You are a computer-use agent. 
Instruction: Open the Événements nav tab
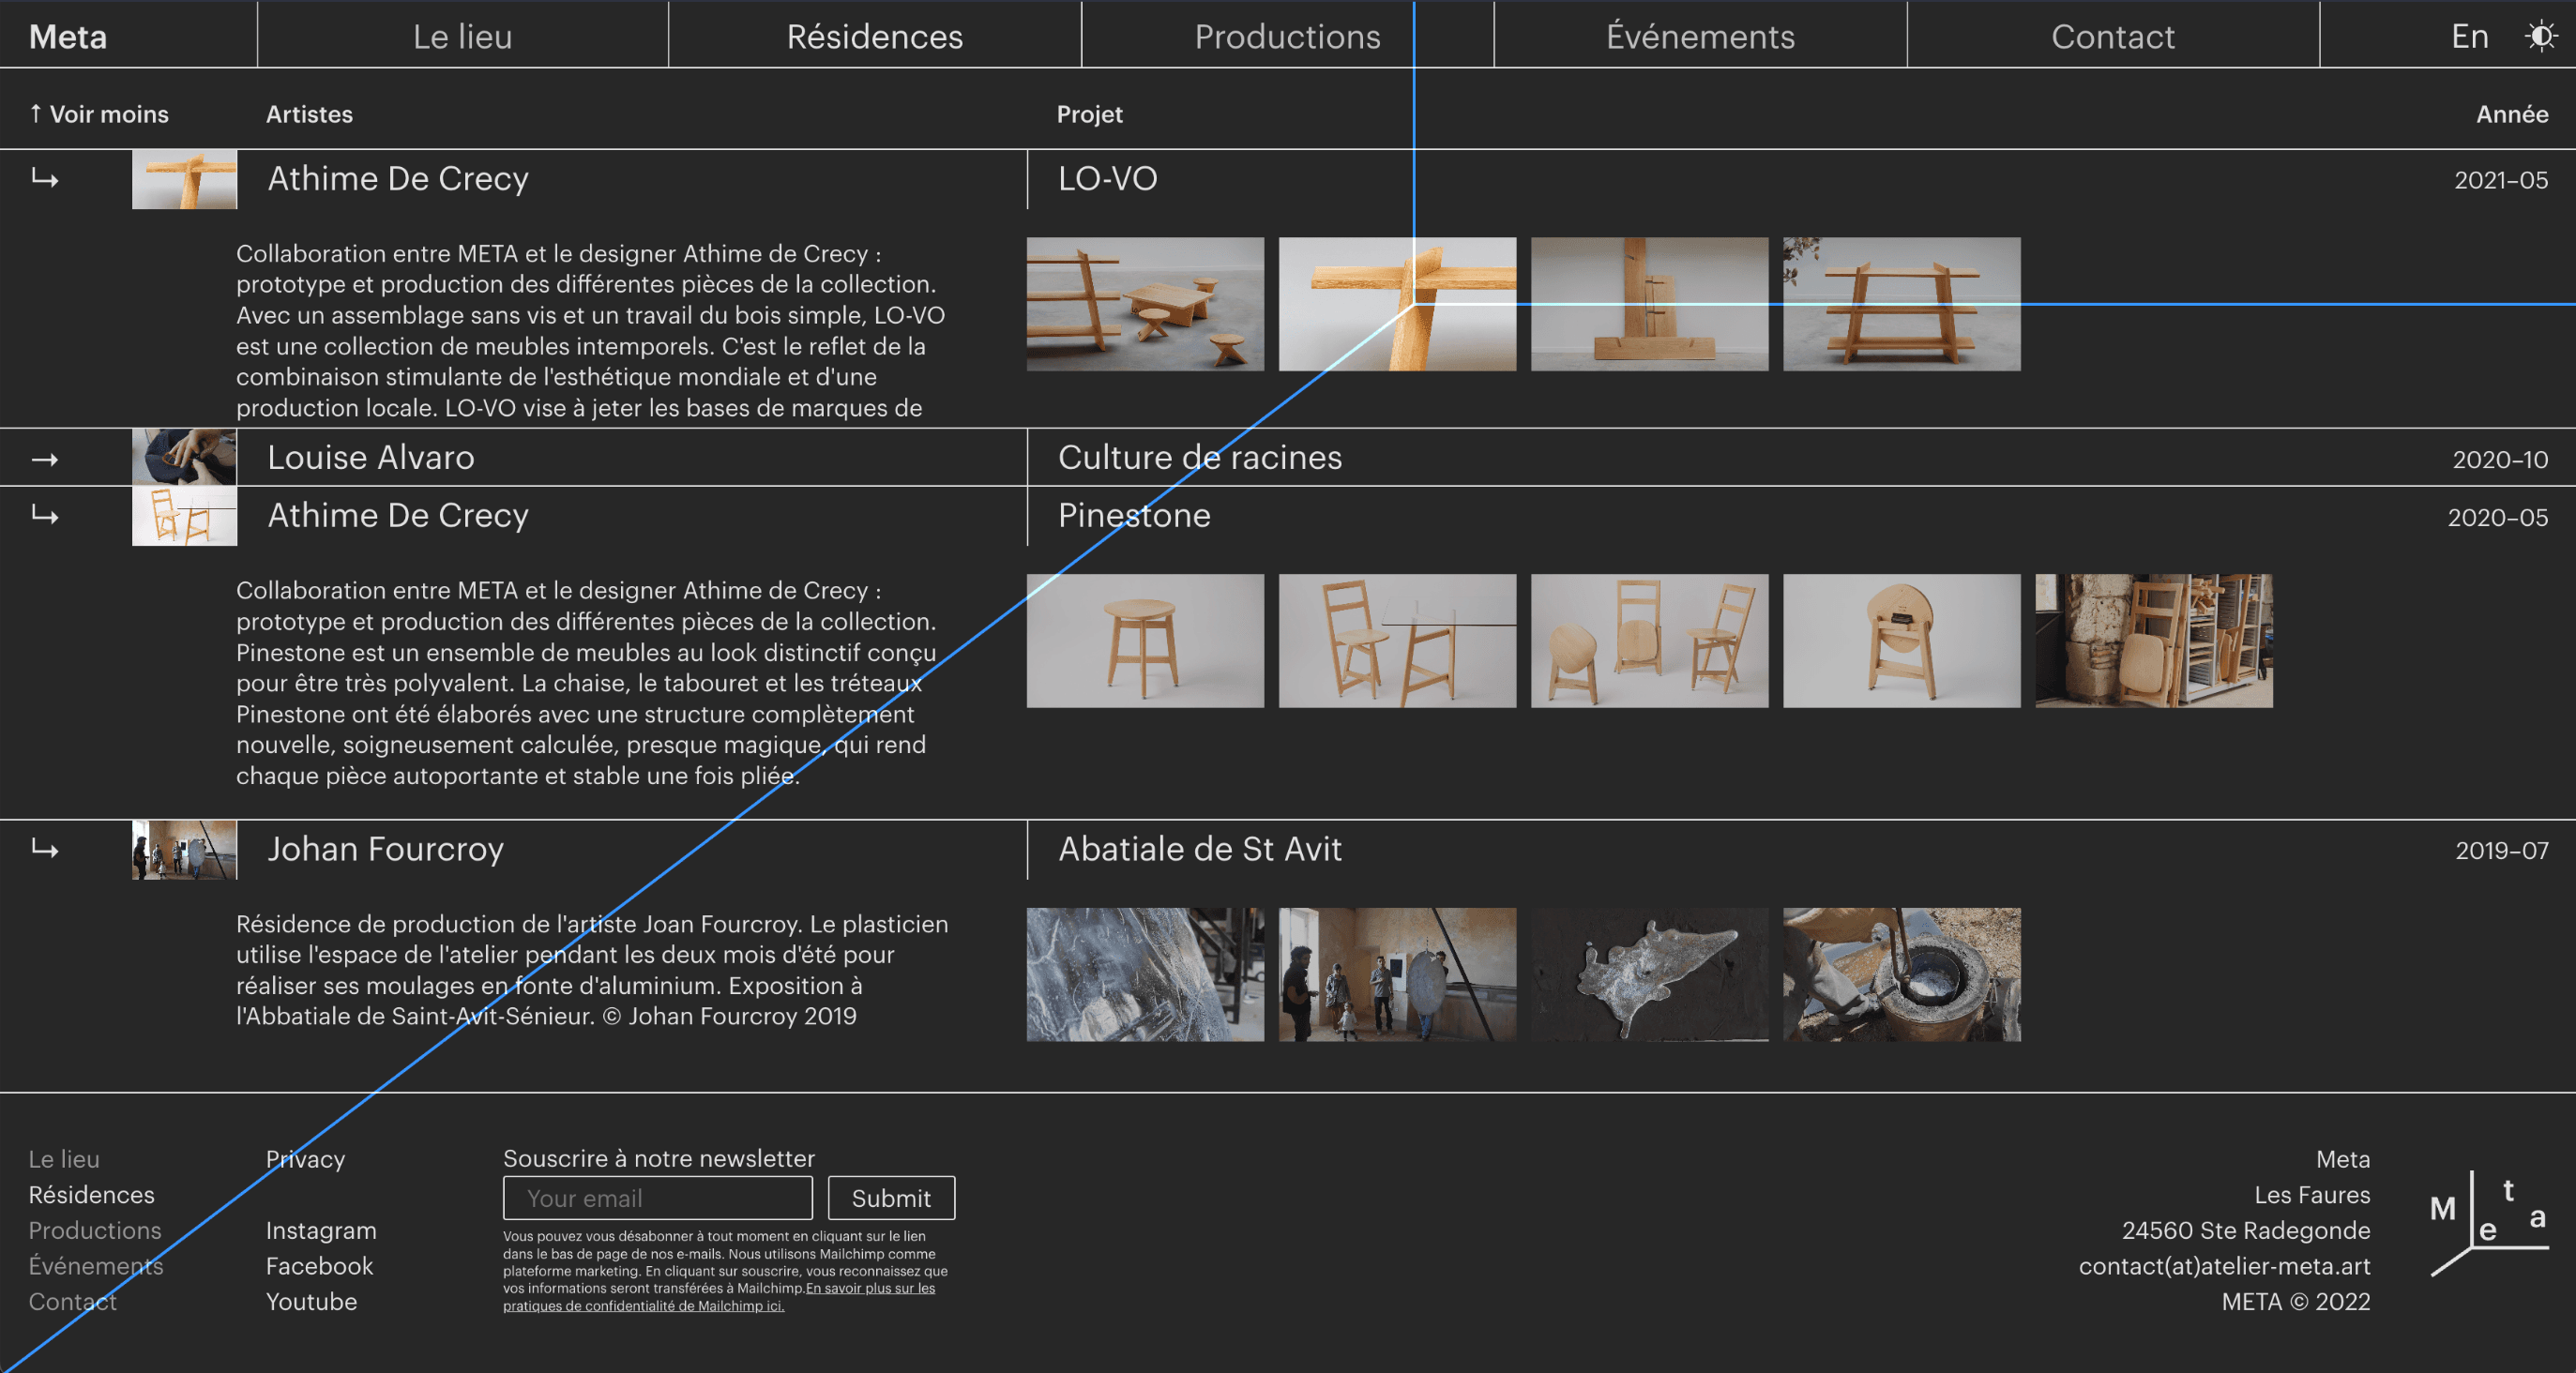pos(1700,37)
